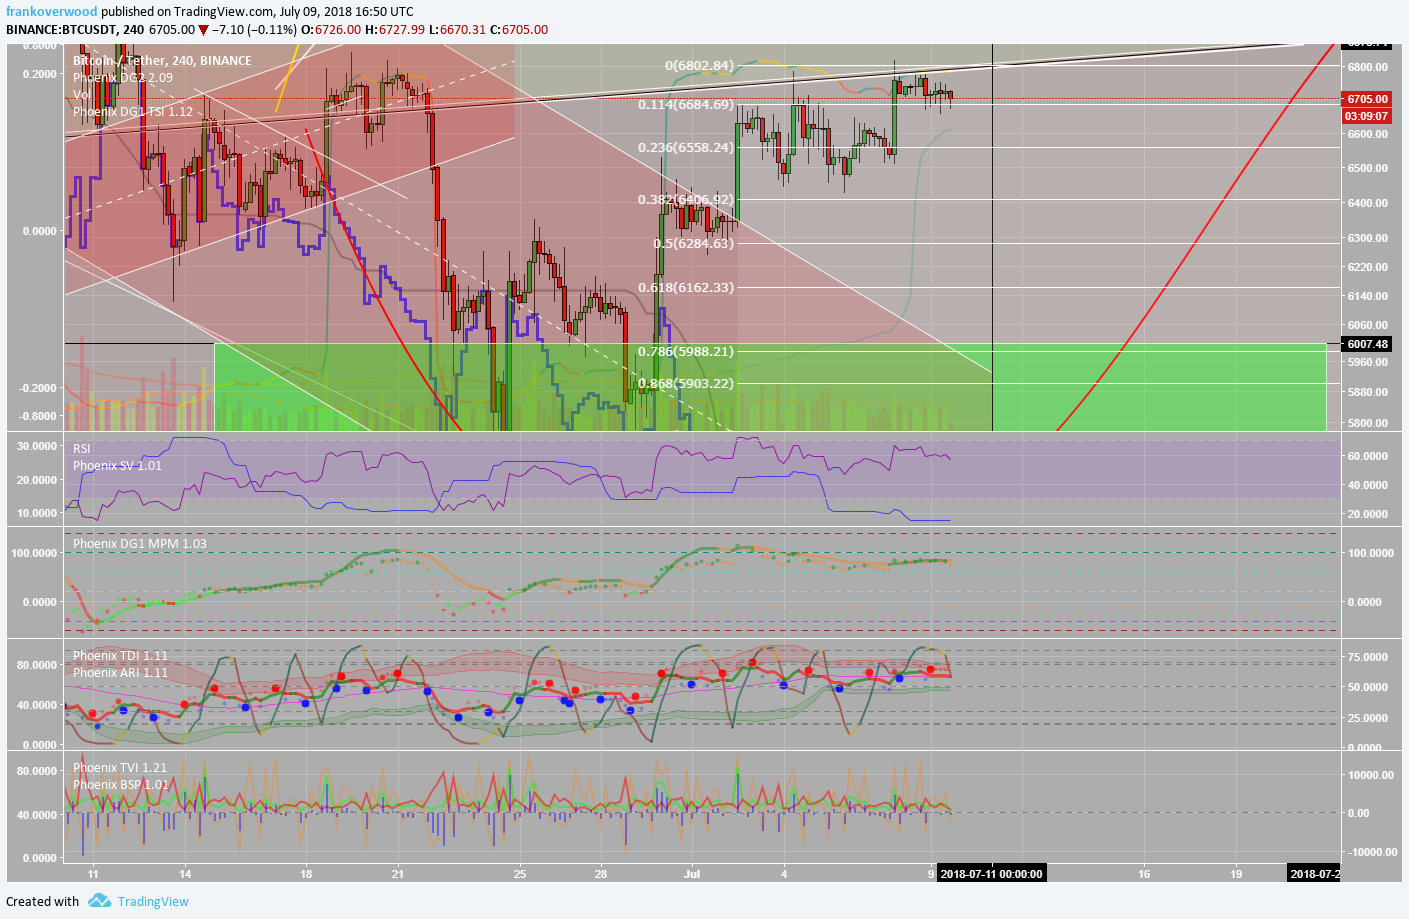Screen dimensions: 1409x919
Task: Click the open value O:6726.00
Action: click(330, 29)
